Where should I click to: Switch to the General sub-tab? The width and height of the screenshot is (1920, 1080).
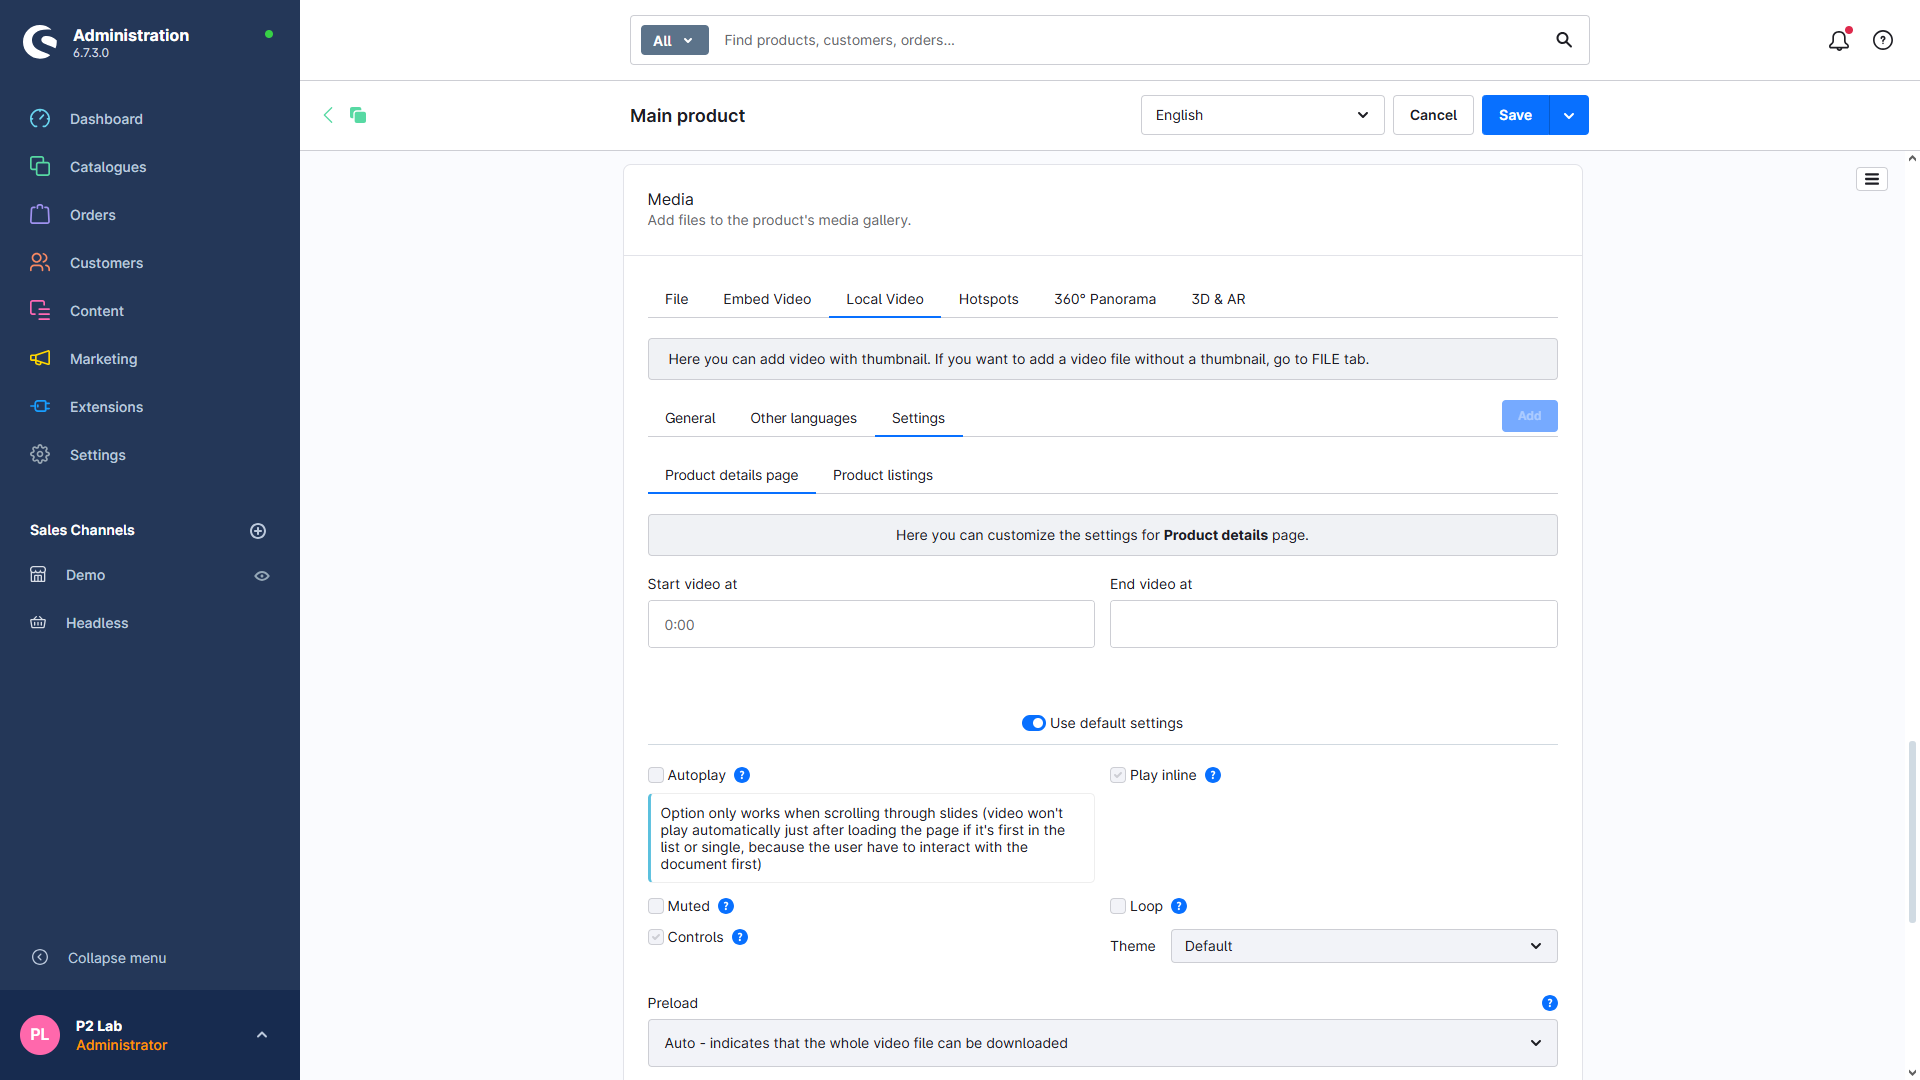[x=690, y=418]
